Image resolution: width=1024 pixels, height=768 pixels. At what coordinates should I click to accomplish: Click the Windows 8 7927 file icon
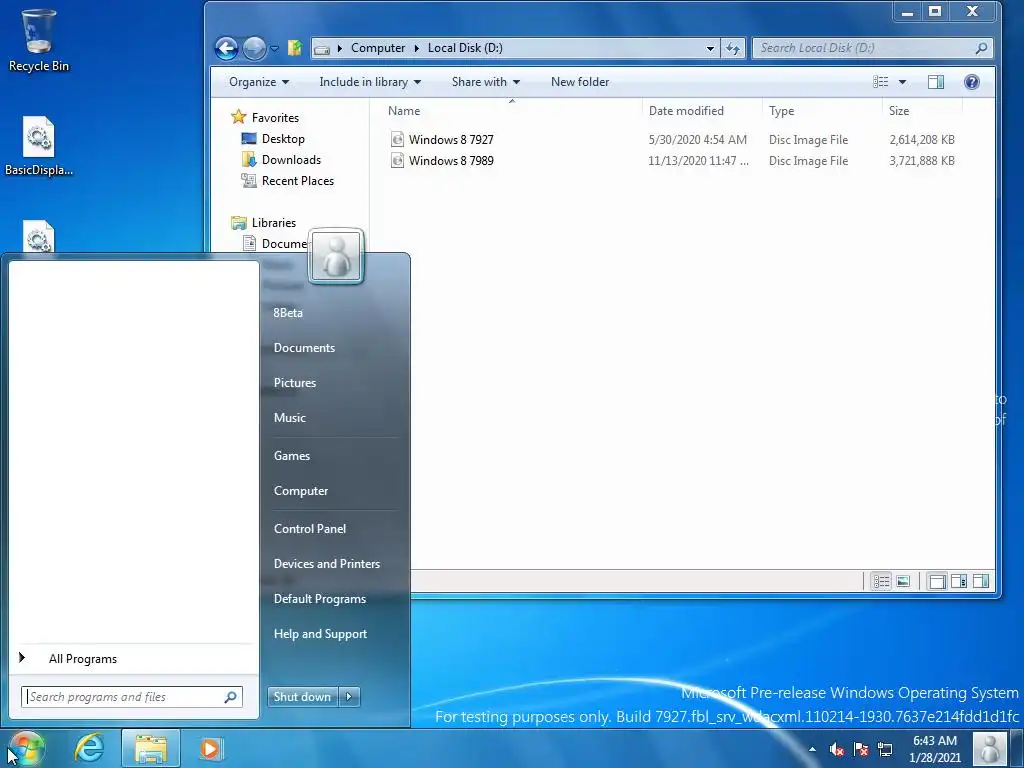point(397,139)
